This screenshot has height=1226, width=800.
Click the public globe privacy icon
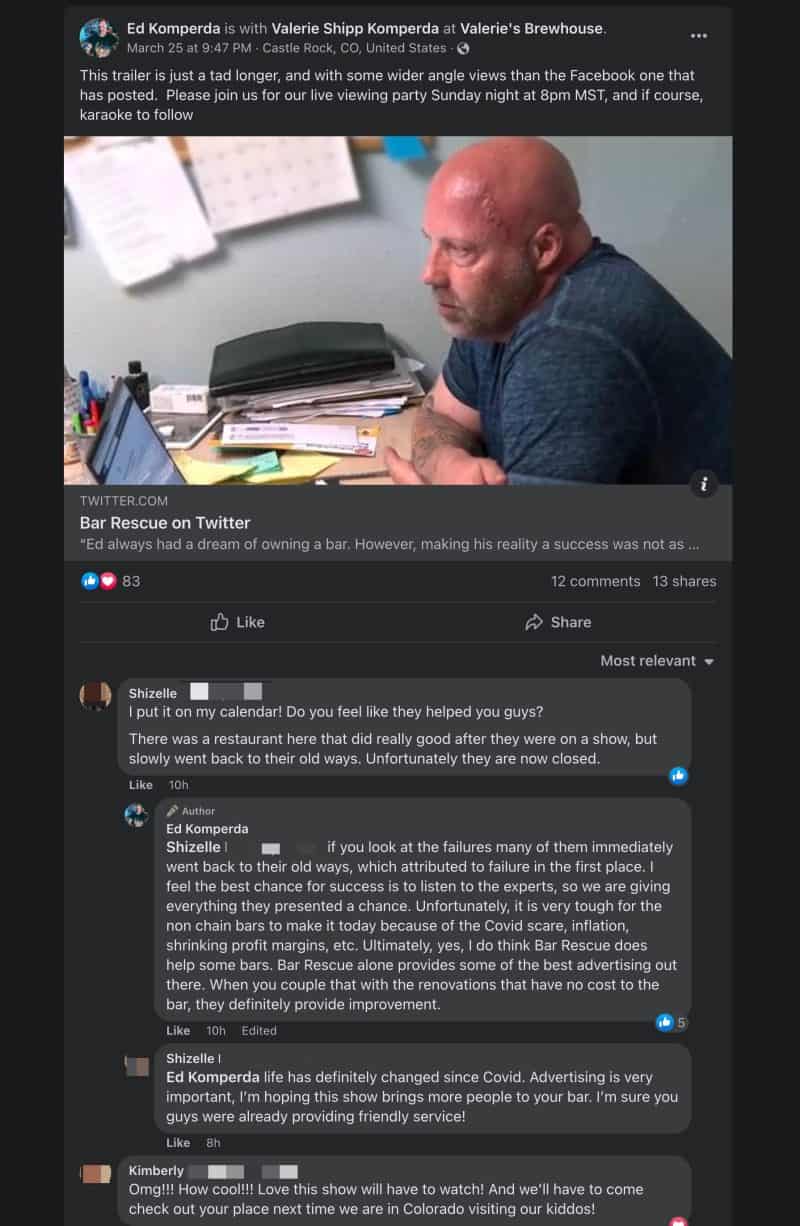tap(463, 48)
